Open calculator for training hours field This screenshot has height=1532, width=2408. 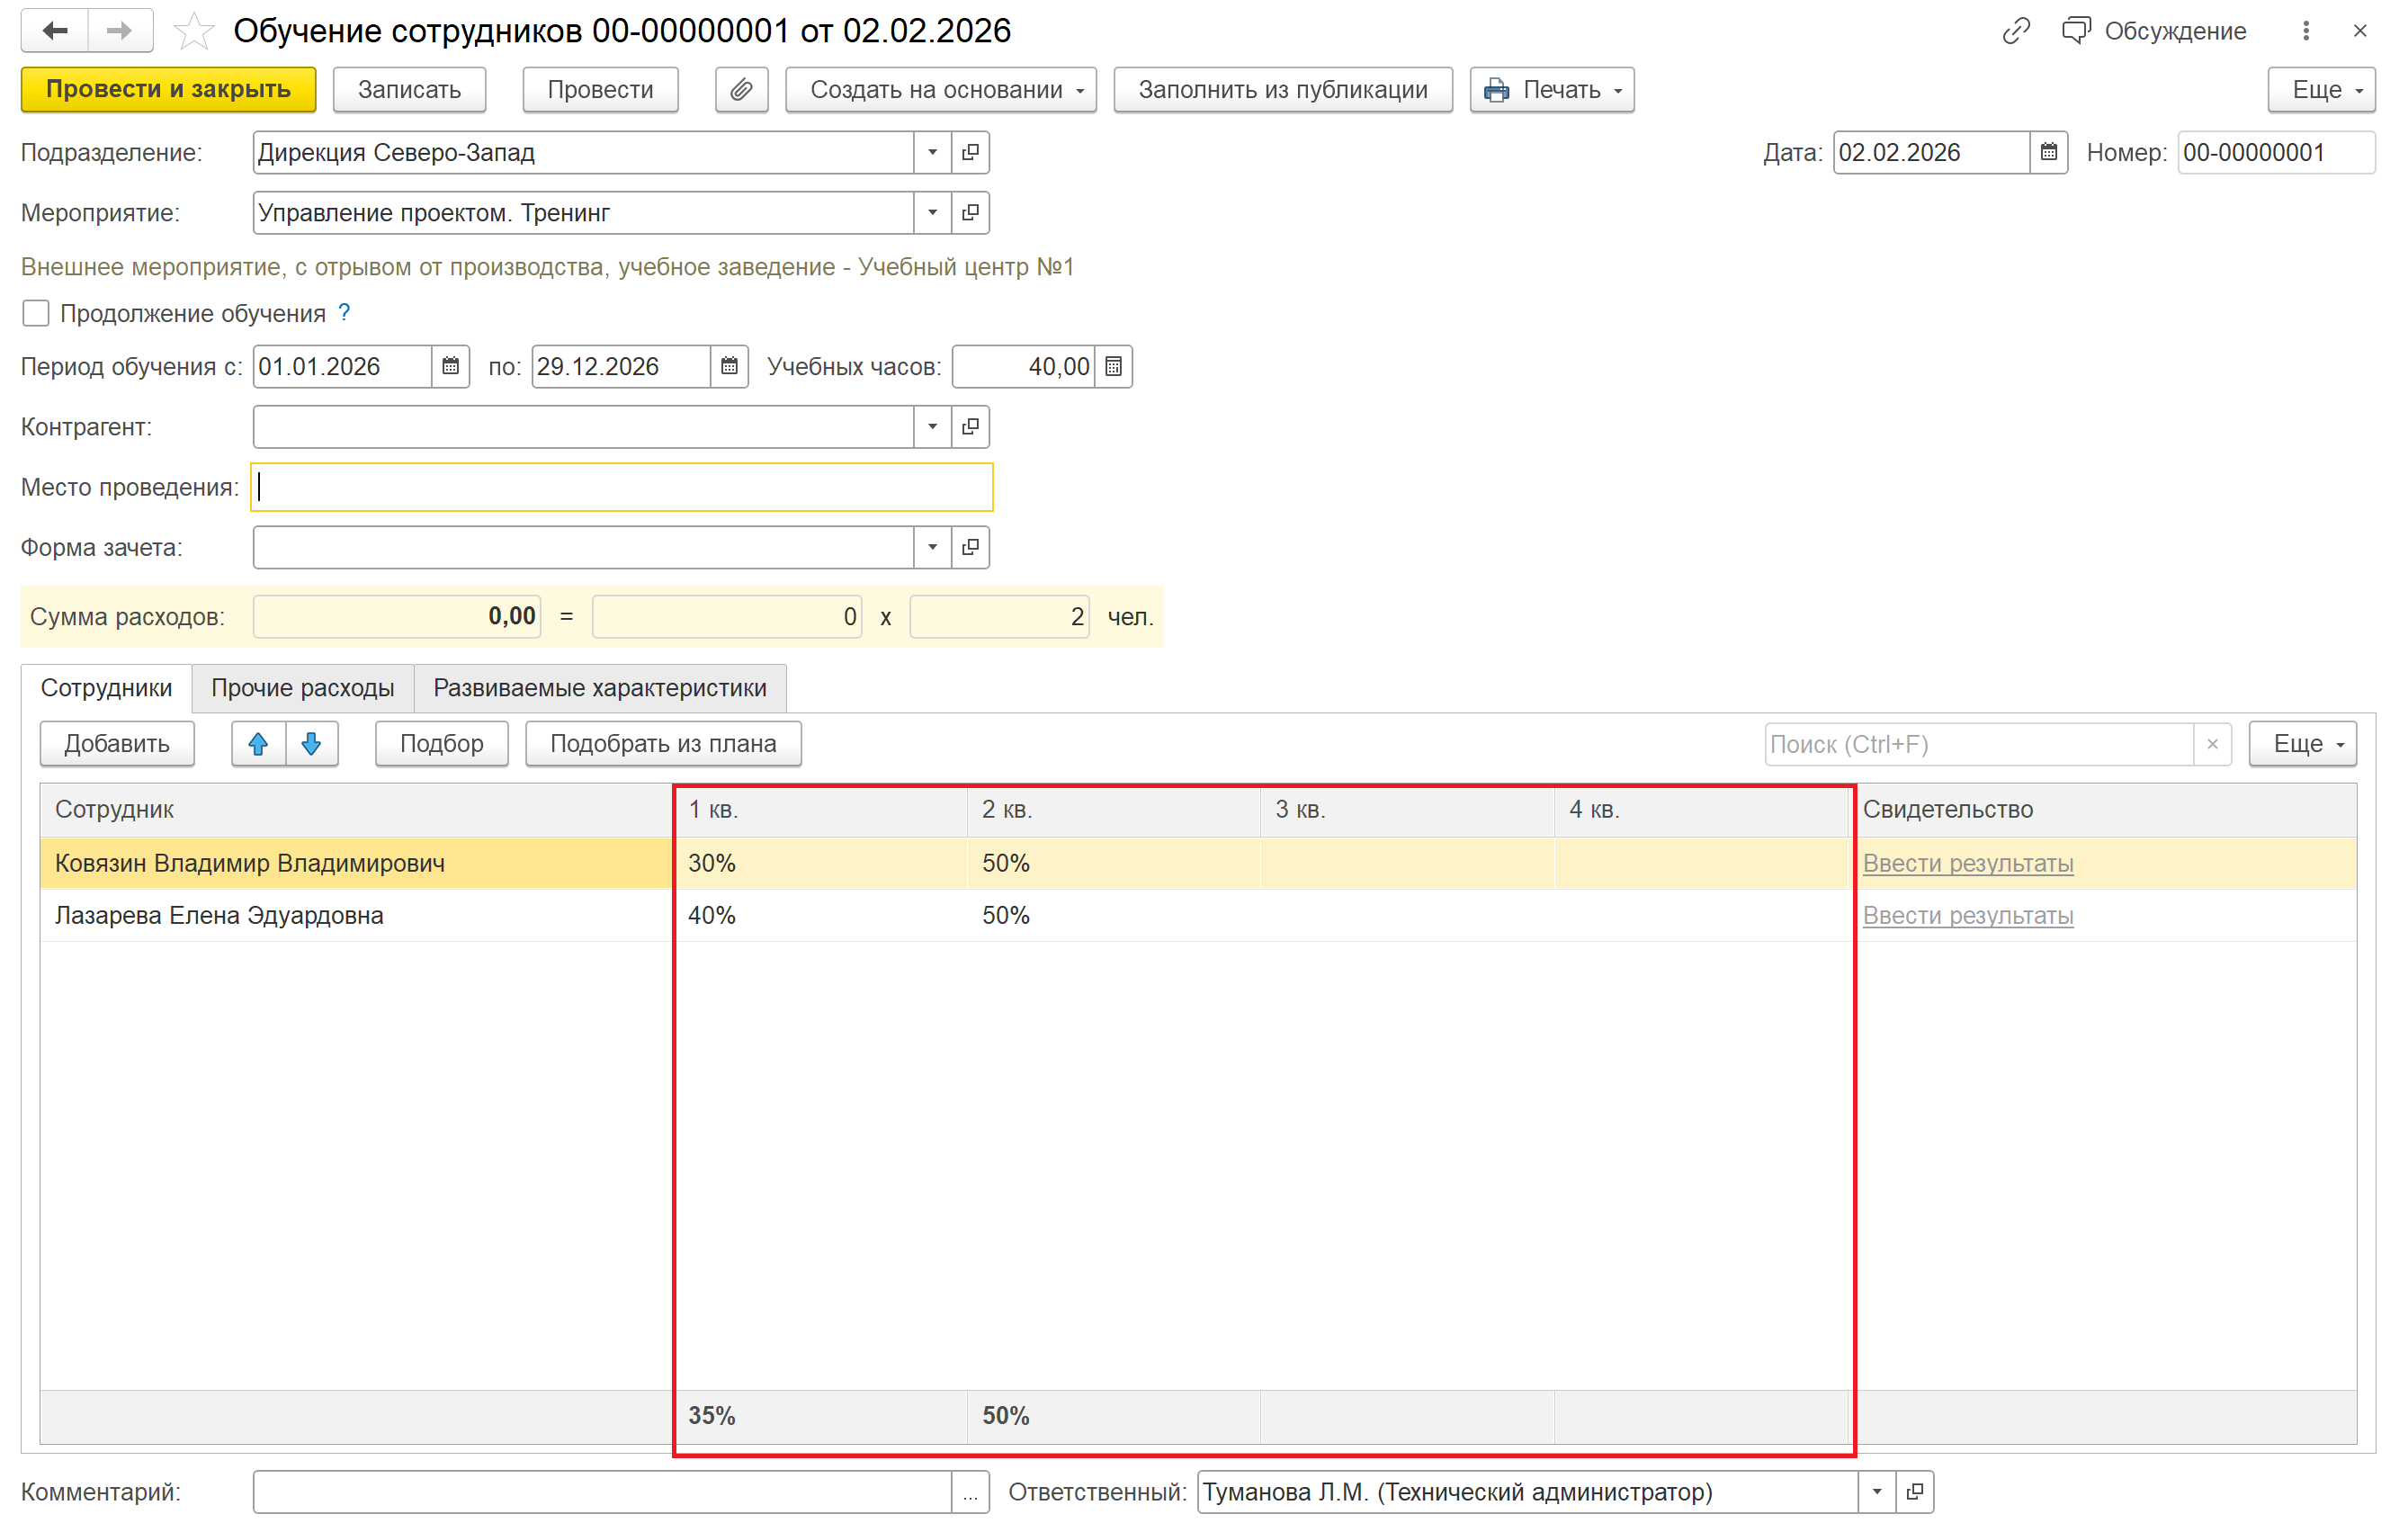point(1113,367)
